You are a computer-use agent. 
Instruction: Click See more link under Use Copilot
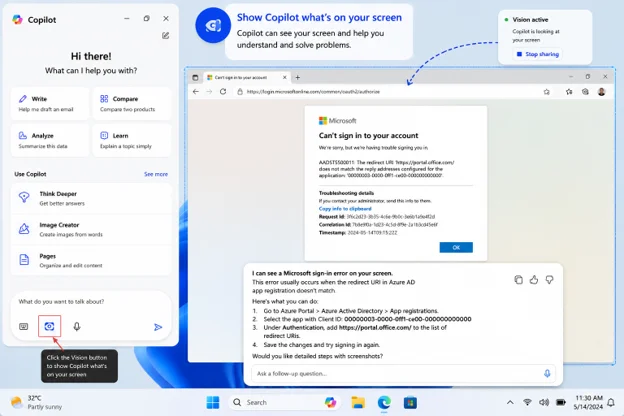click(156, 174)
